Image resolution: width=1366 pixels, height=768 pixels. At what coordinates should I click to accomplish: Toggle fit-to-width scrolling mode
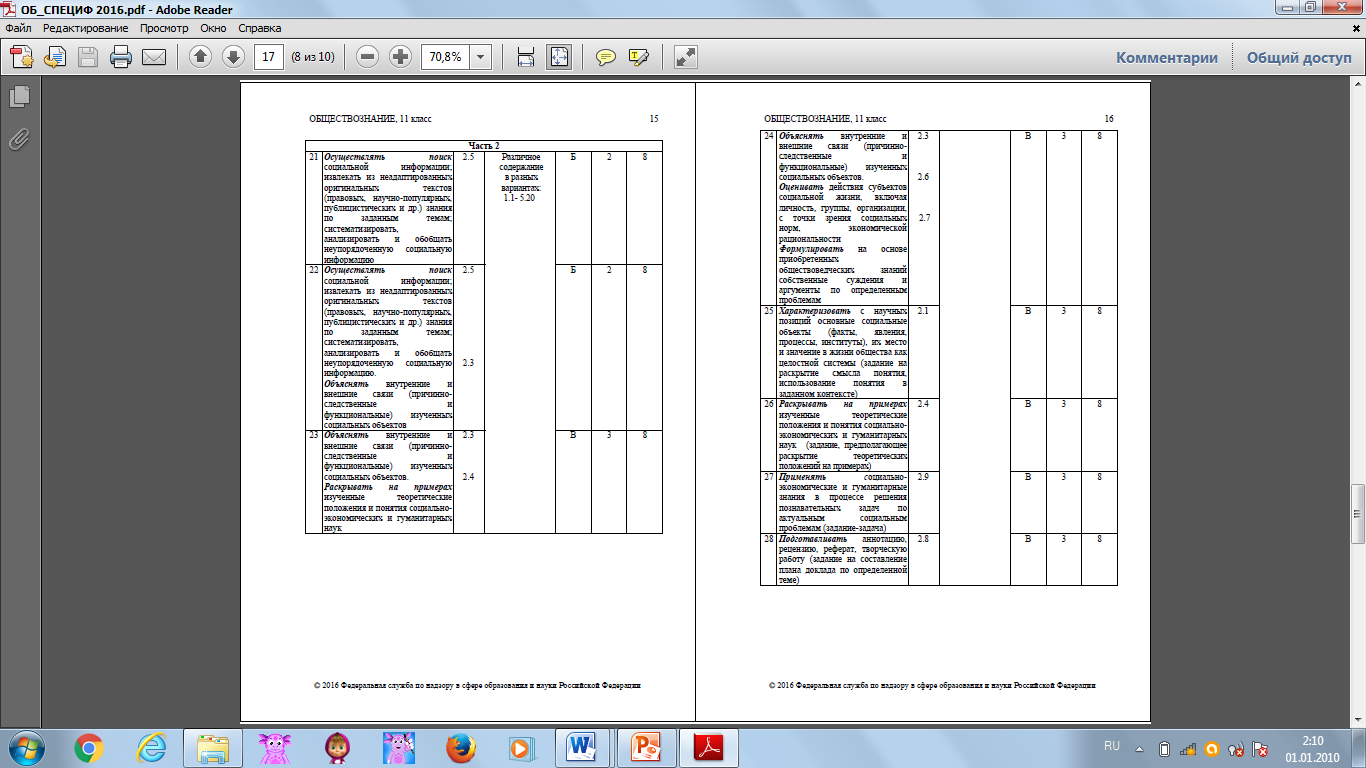[525, 57]
